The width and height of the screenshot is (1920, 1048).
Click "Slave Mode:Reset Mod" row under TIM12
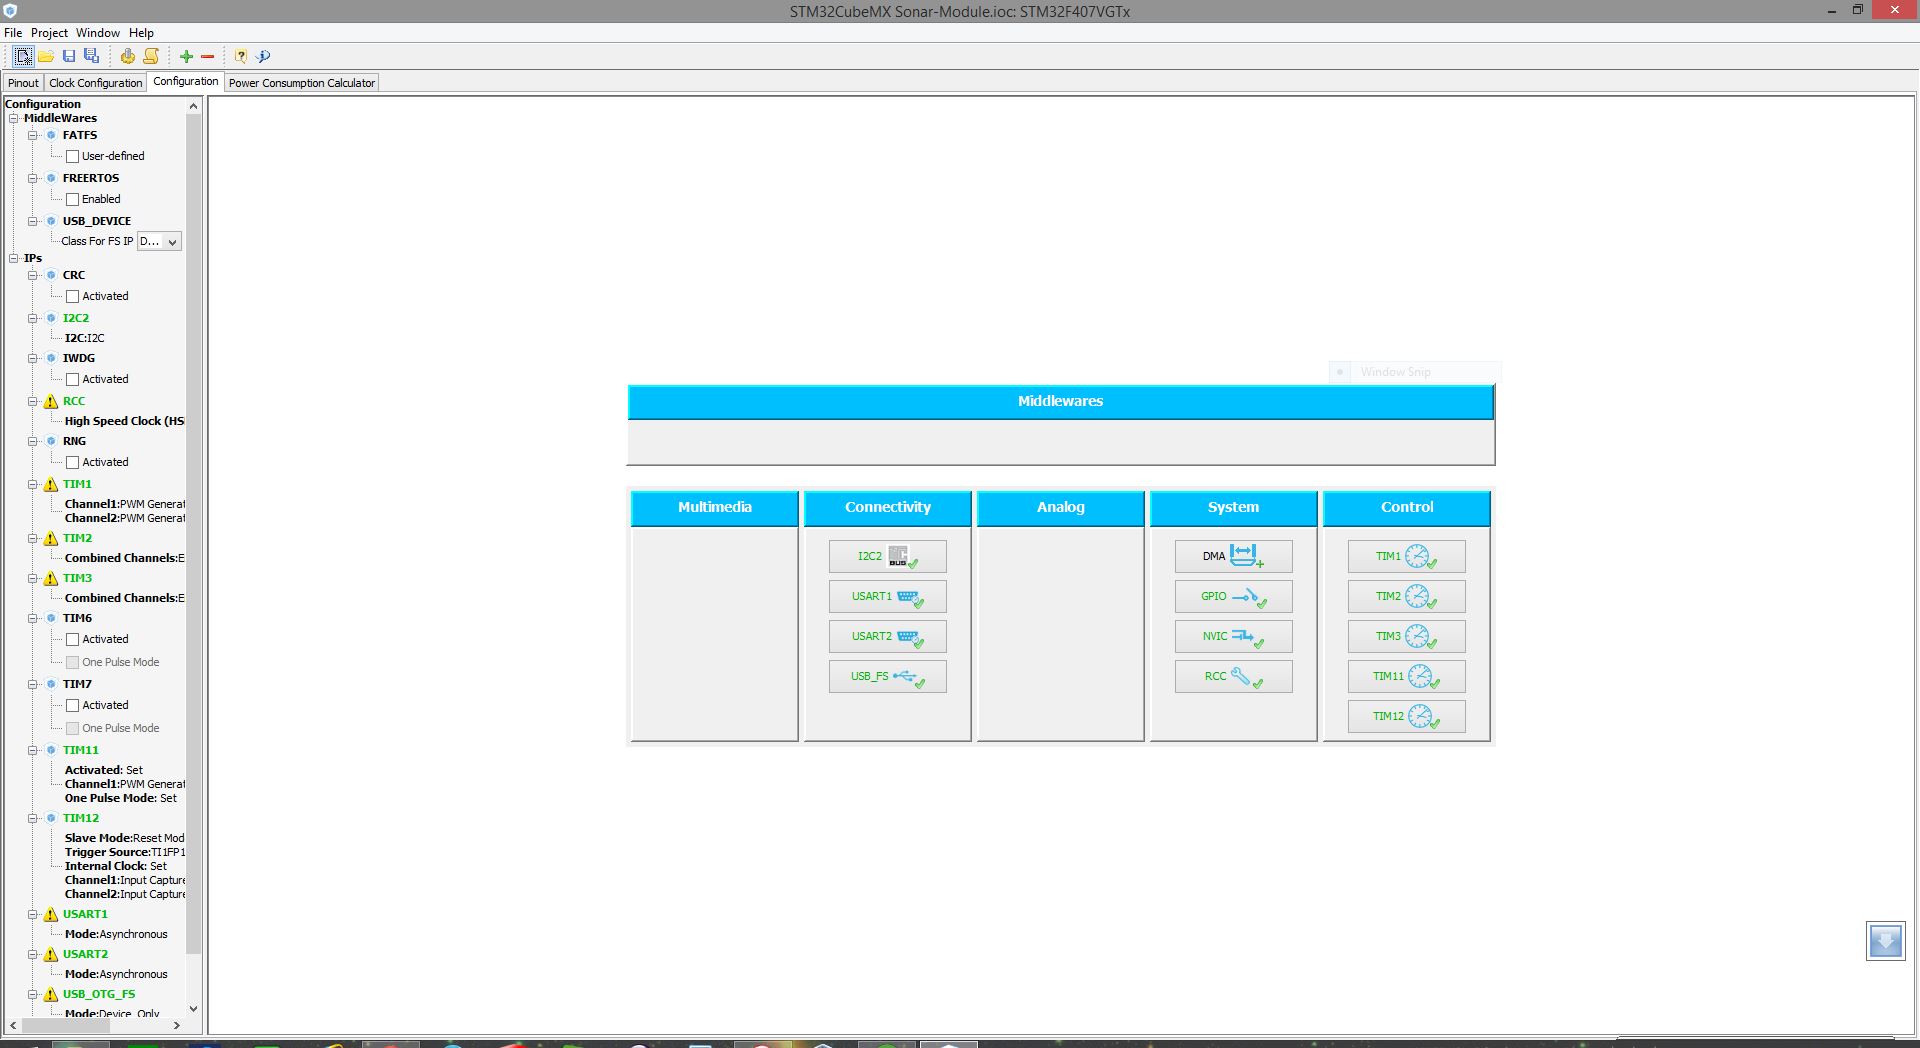(124, 838)
